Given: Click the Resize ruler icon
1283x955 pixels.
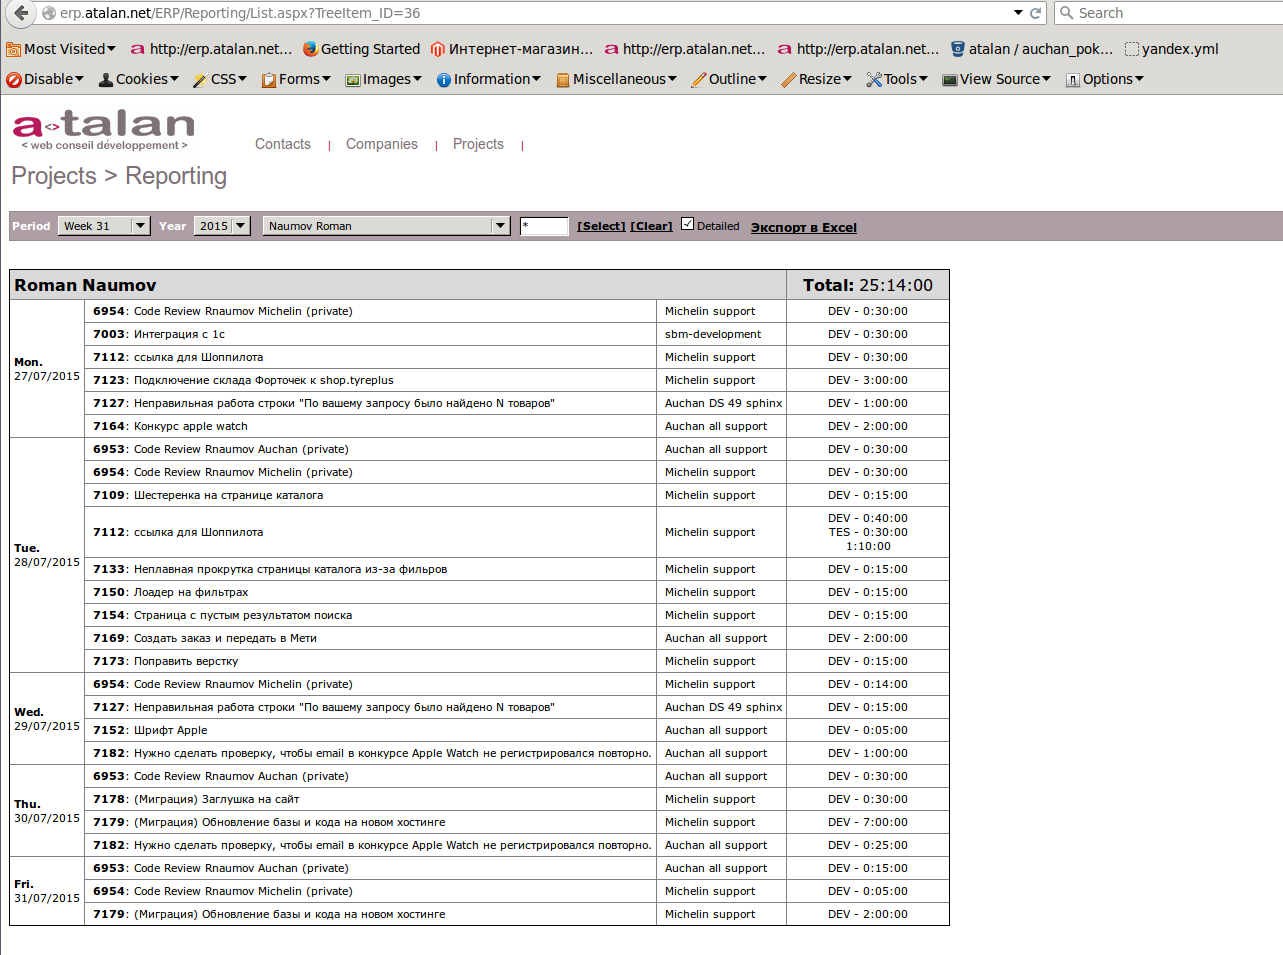Looking at the screenshot, I should [x=789, y=80].
